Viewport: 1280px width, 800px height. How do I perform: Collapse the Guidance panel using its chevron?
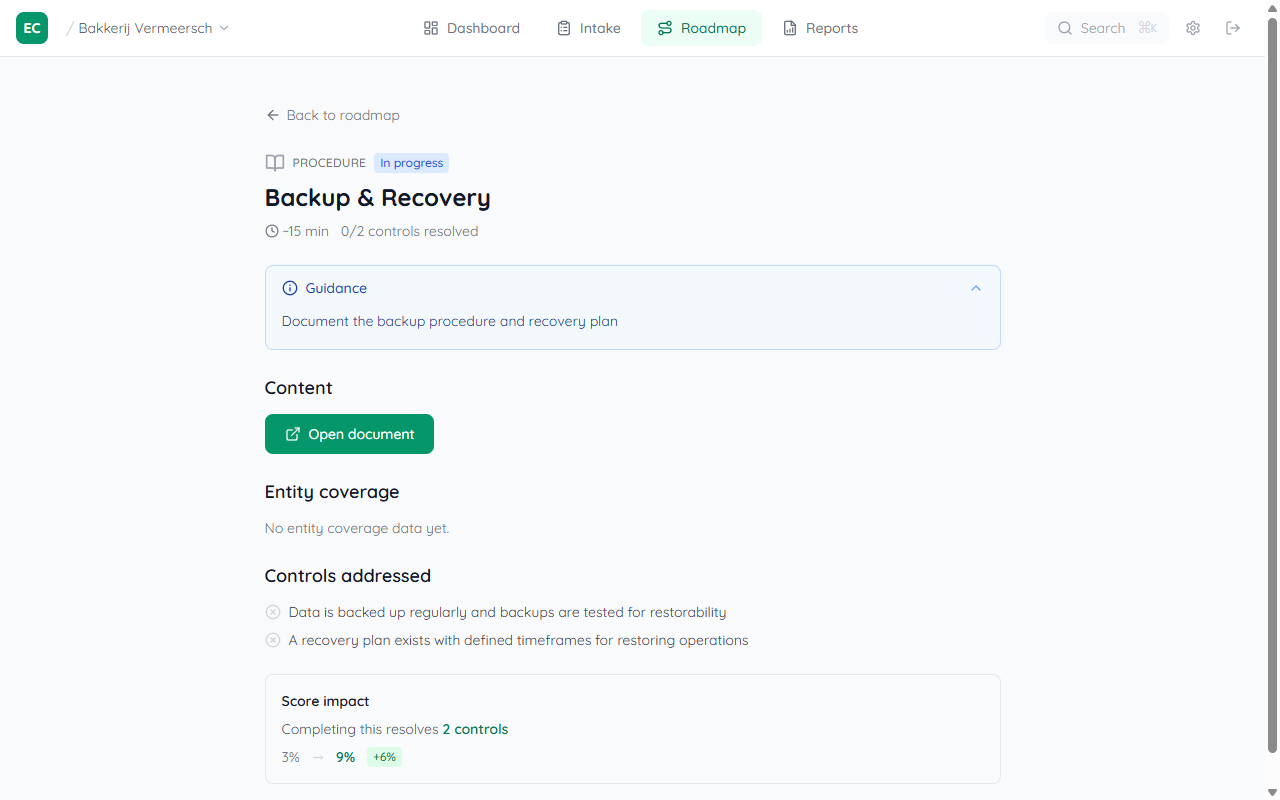click(x=975, y=288)
